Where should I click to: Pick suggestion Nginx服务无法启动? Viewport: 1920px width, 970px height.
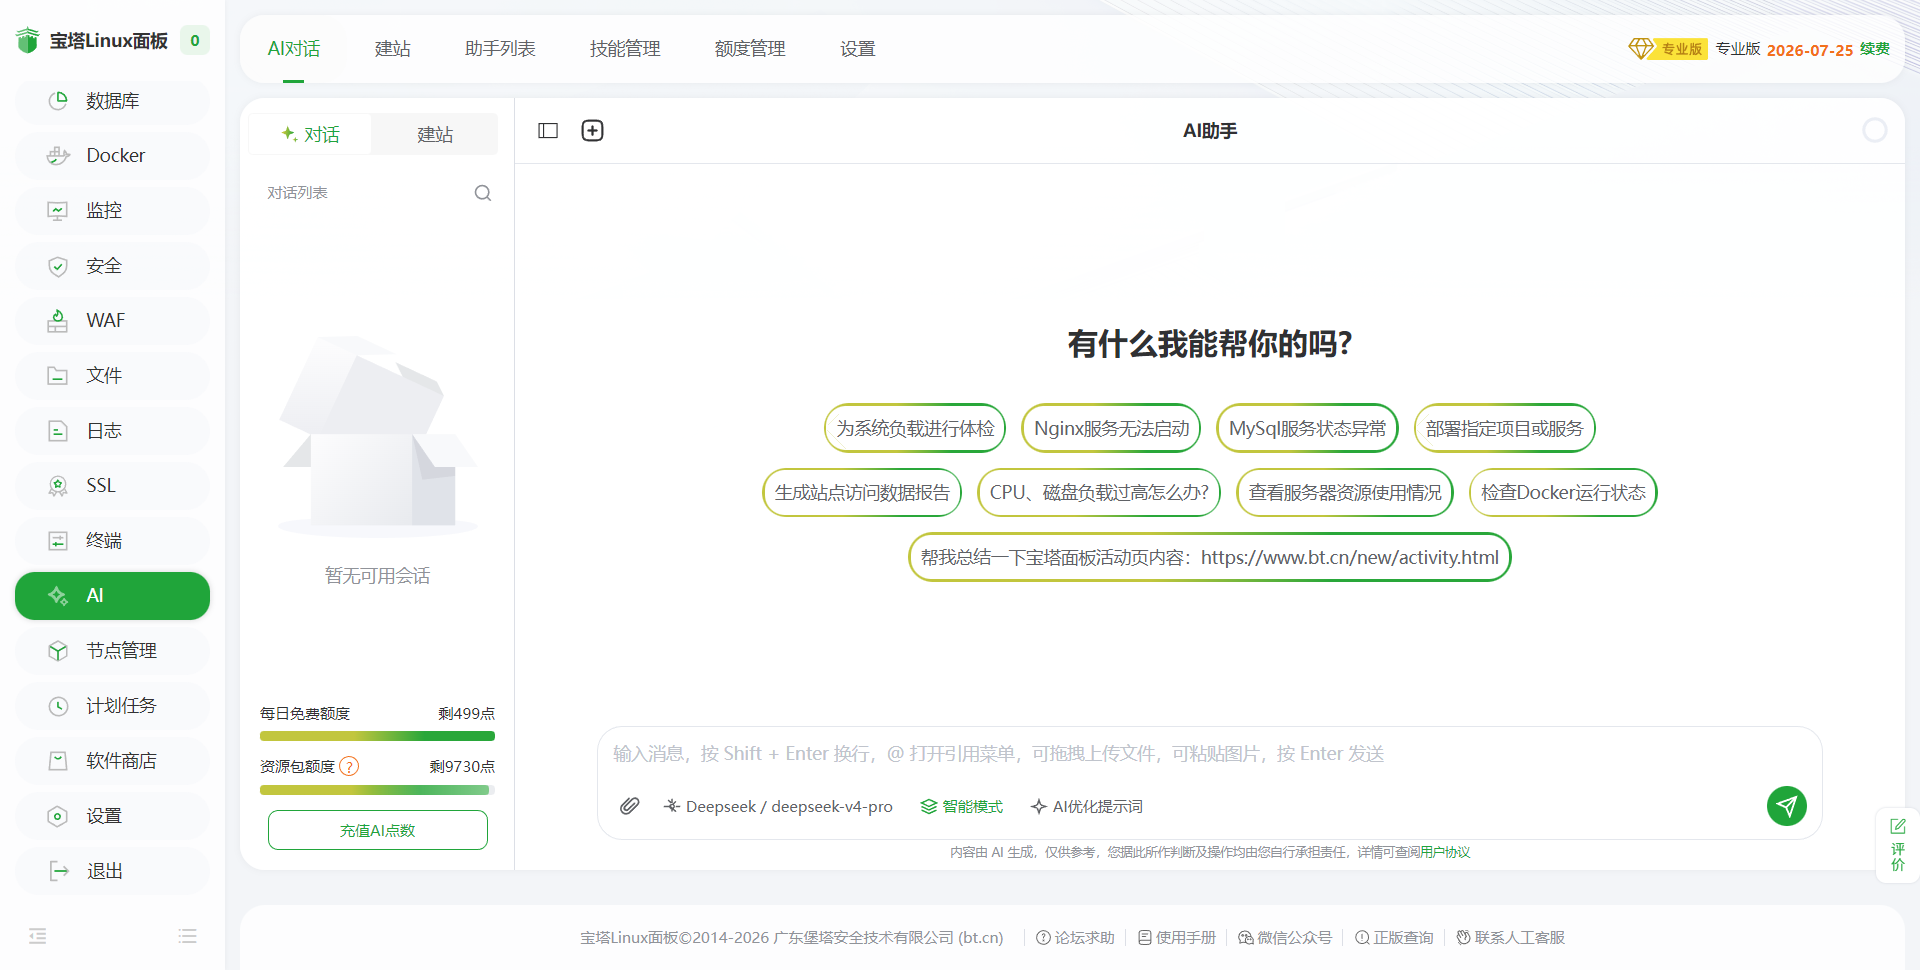point(1111,428)
